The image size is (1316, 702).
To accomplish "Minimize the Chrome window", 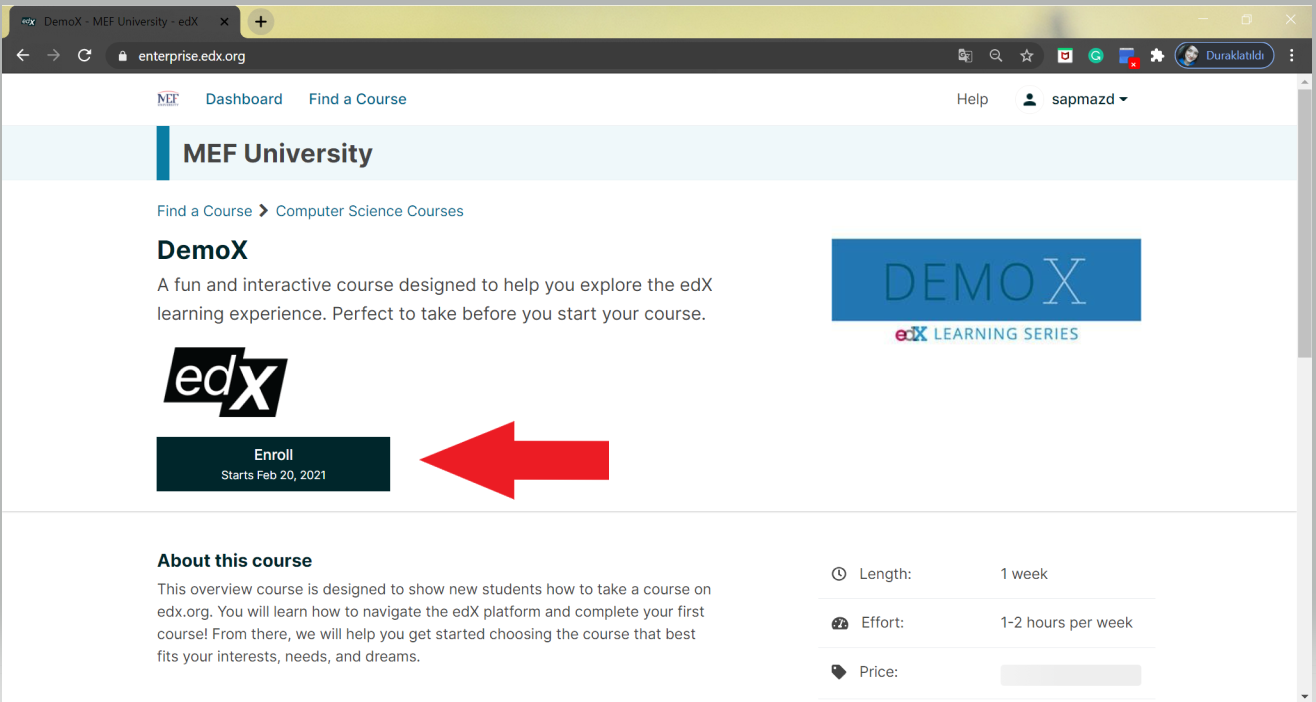I will [1203, 19].
